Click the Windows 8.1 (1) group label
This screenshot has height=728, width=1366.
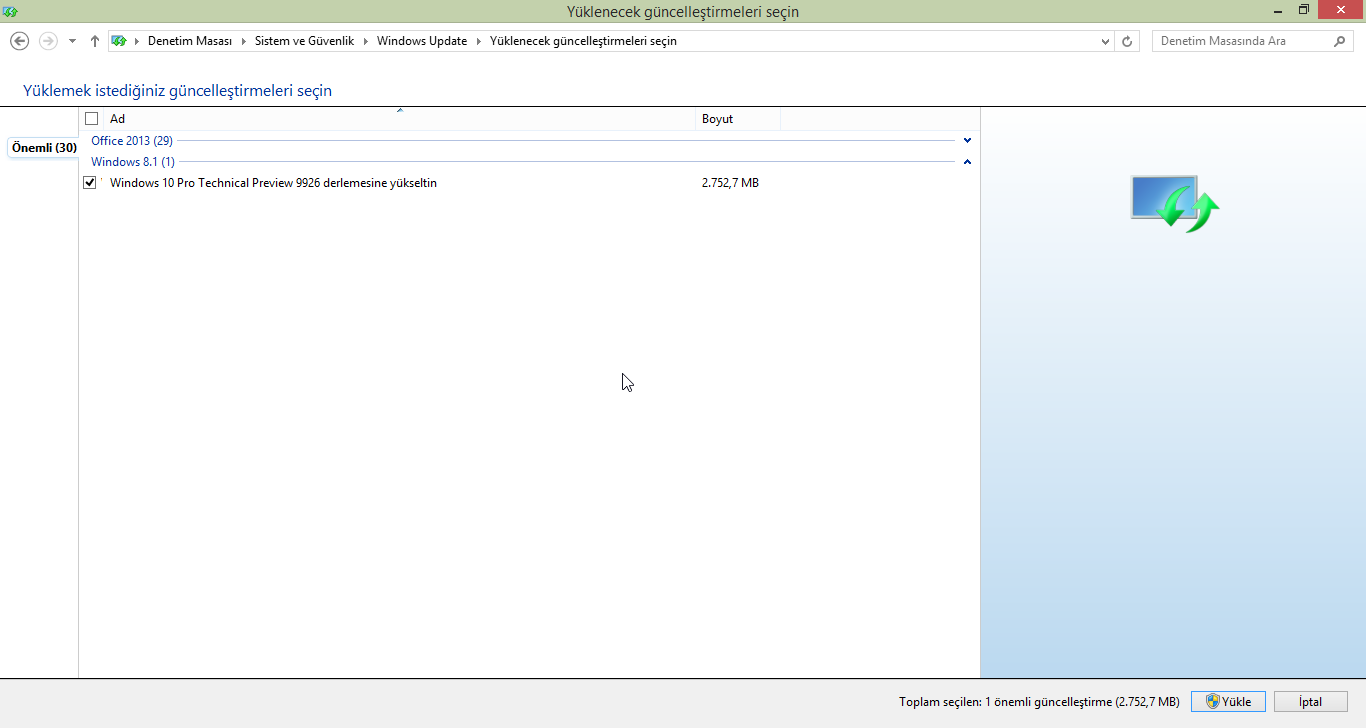pyautogui.click(x=133, y=162)
